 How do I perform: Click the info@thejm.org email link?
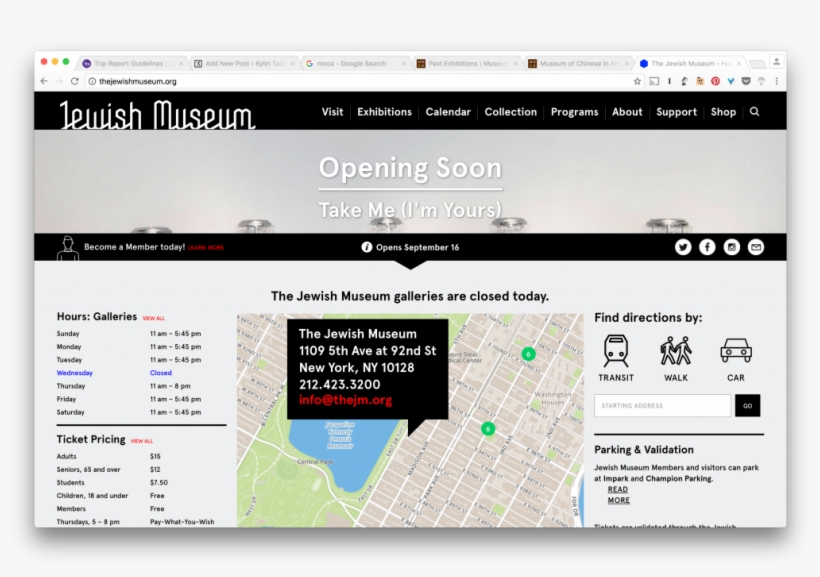(x=345, y=400)
